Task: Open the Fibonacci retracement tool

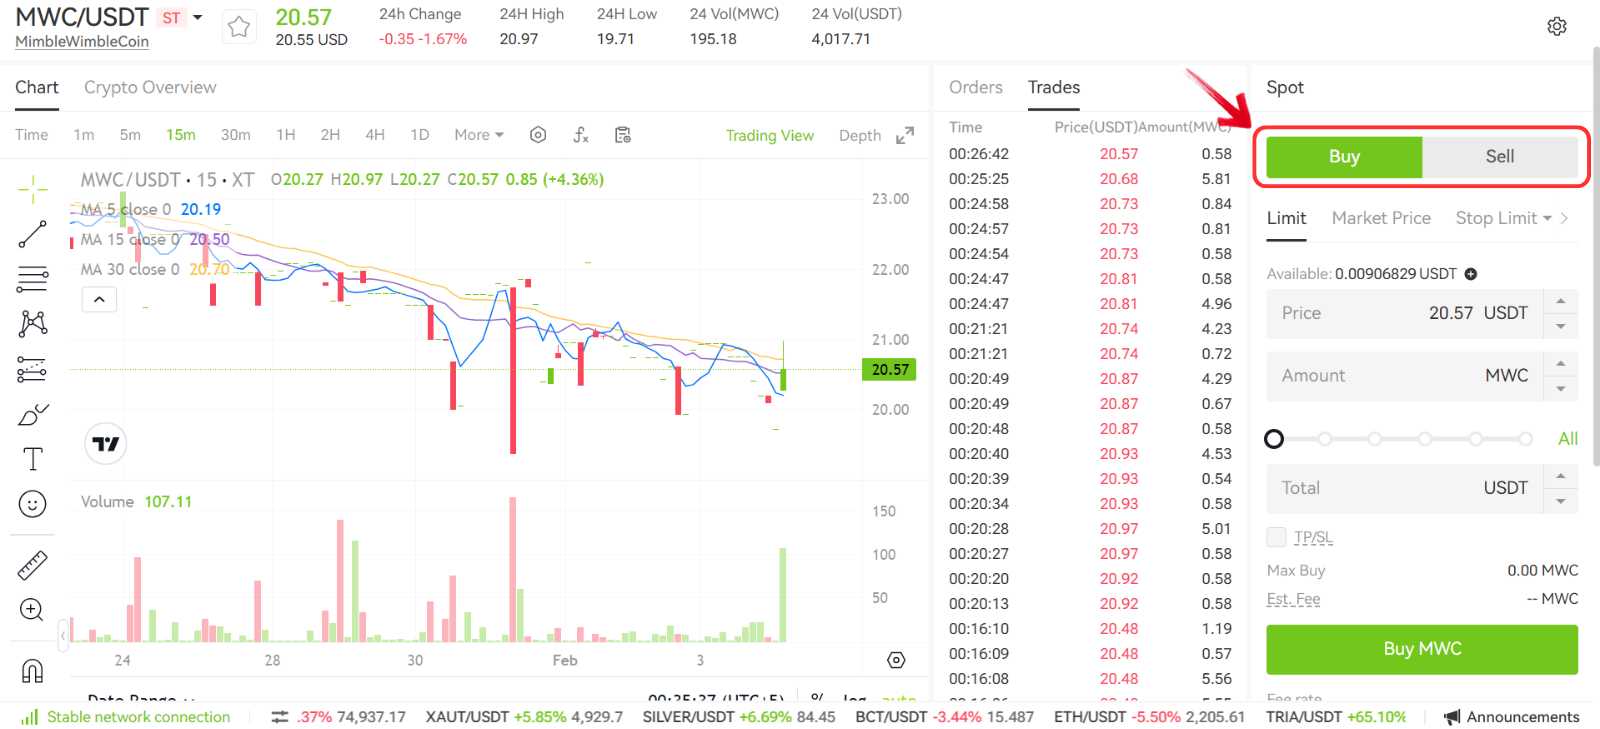Action: 32,279
